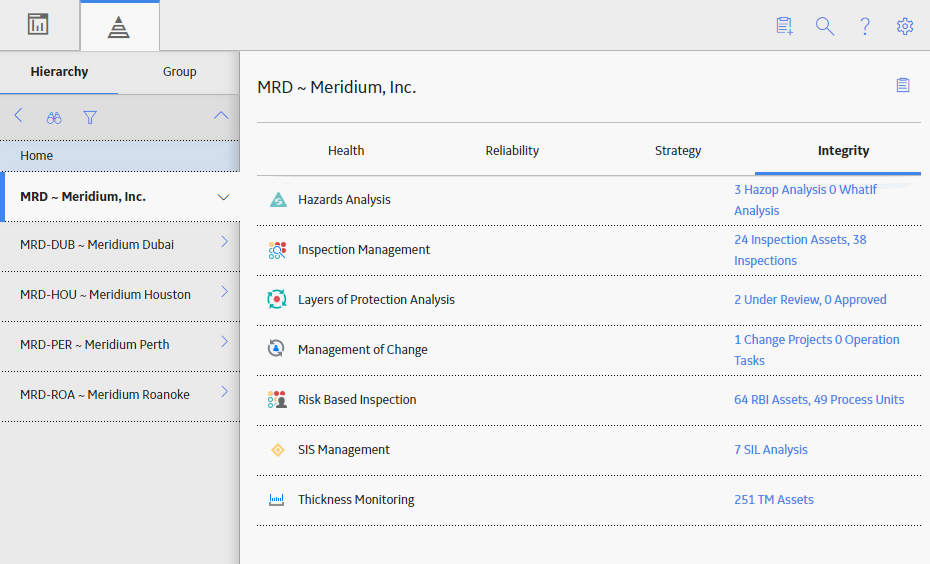Open the binoculars find asset icon
This screenshot has width=930, height=564.
point(54,117)
